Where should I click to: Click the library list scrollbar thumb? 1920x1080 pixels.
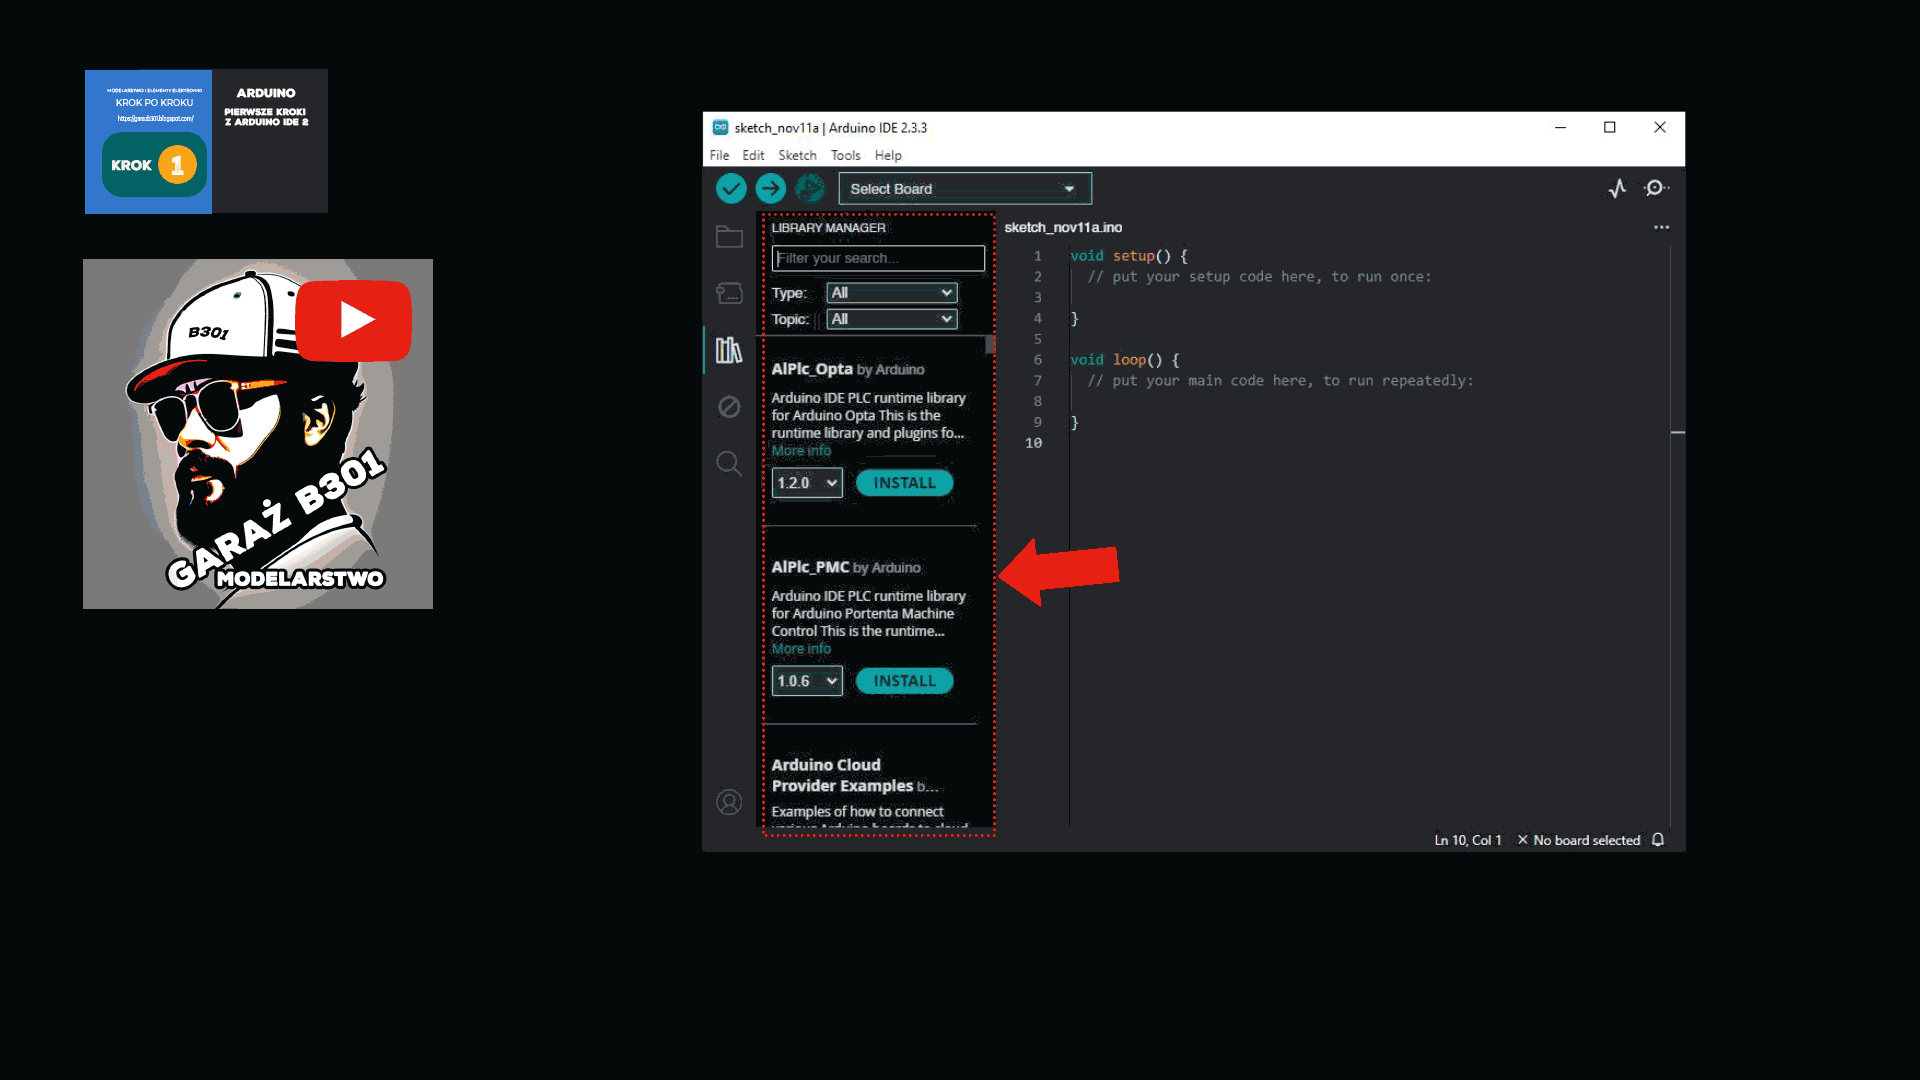tap(989, 345)
